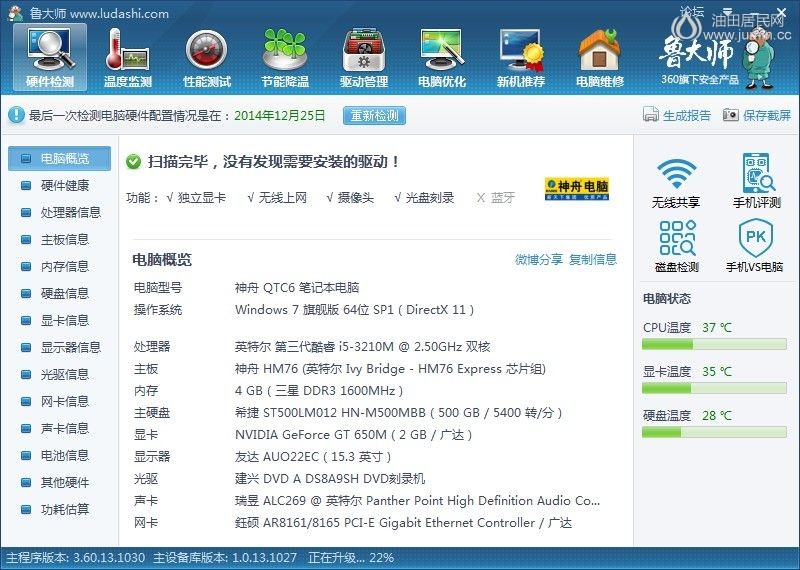Click the 磁盘检测 disk check icon
This screenshot has width=800, height=570.
click(677, 238)
